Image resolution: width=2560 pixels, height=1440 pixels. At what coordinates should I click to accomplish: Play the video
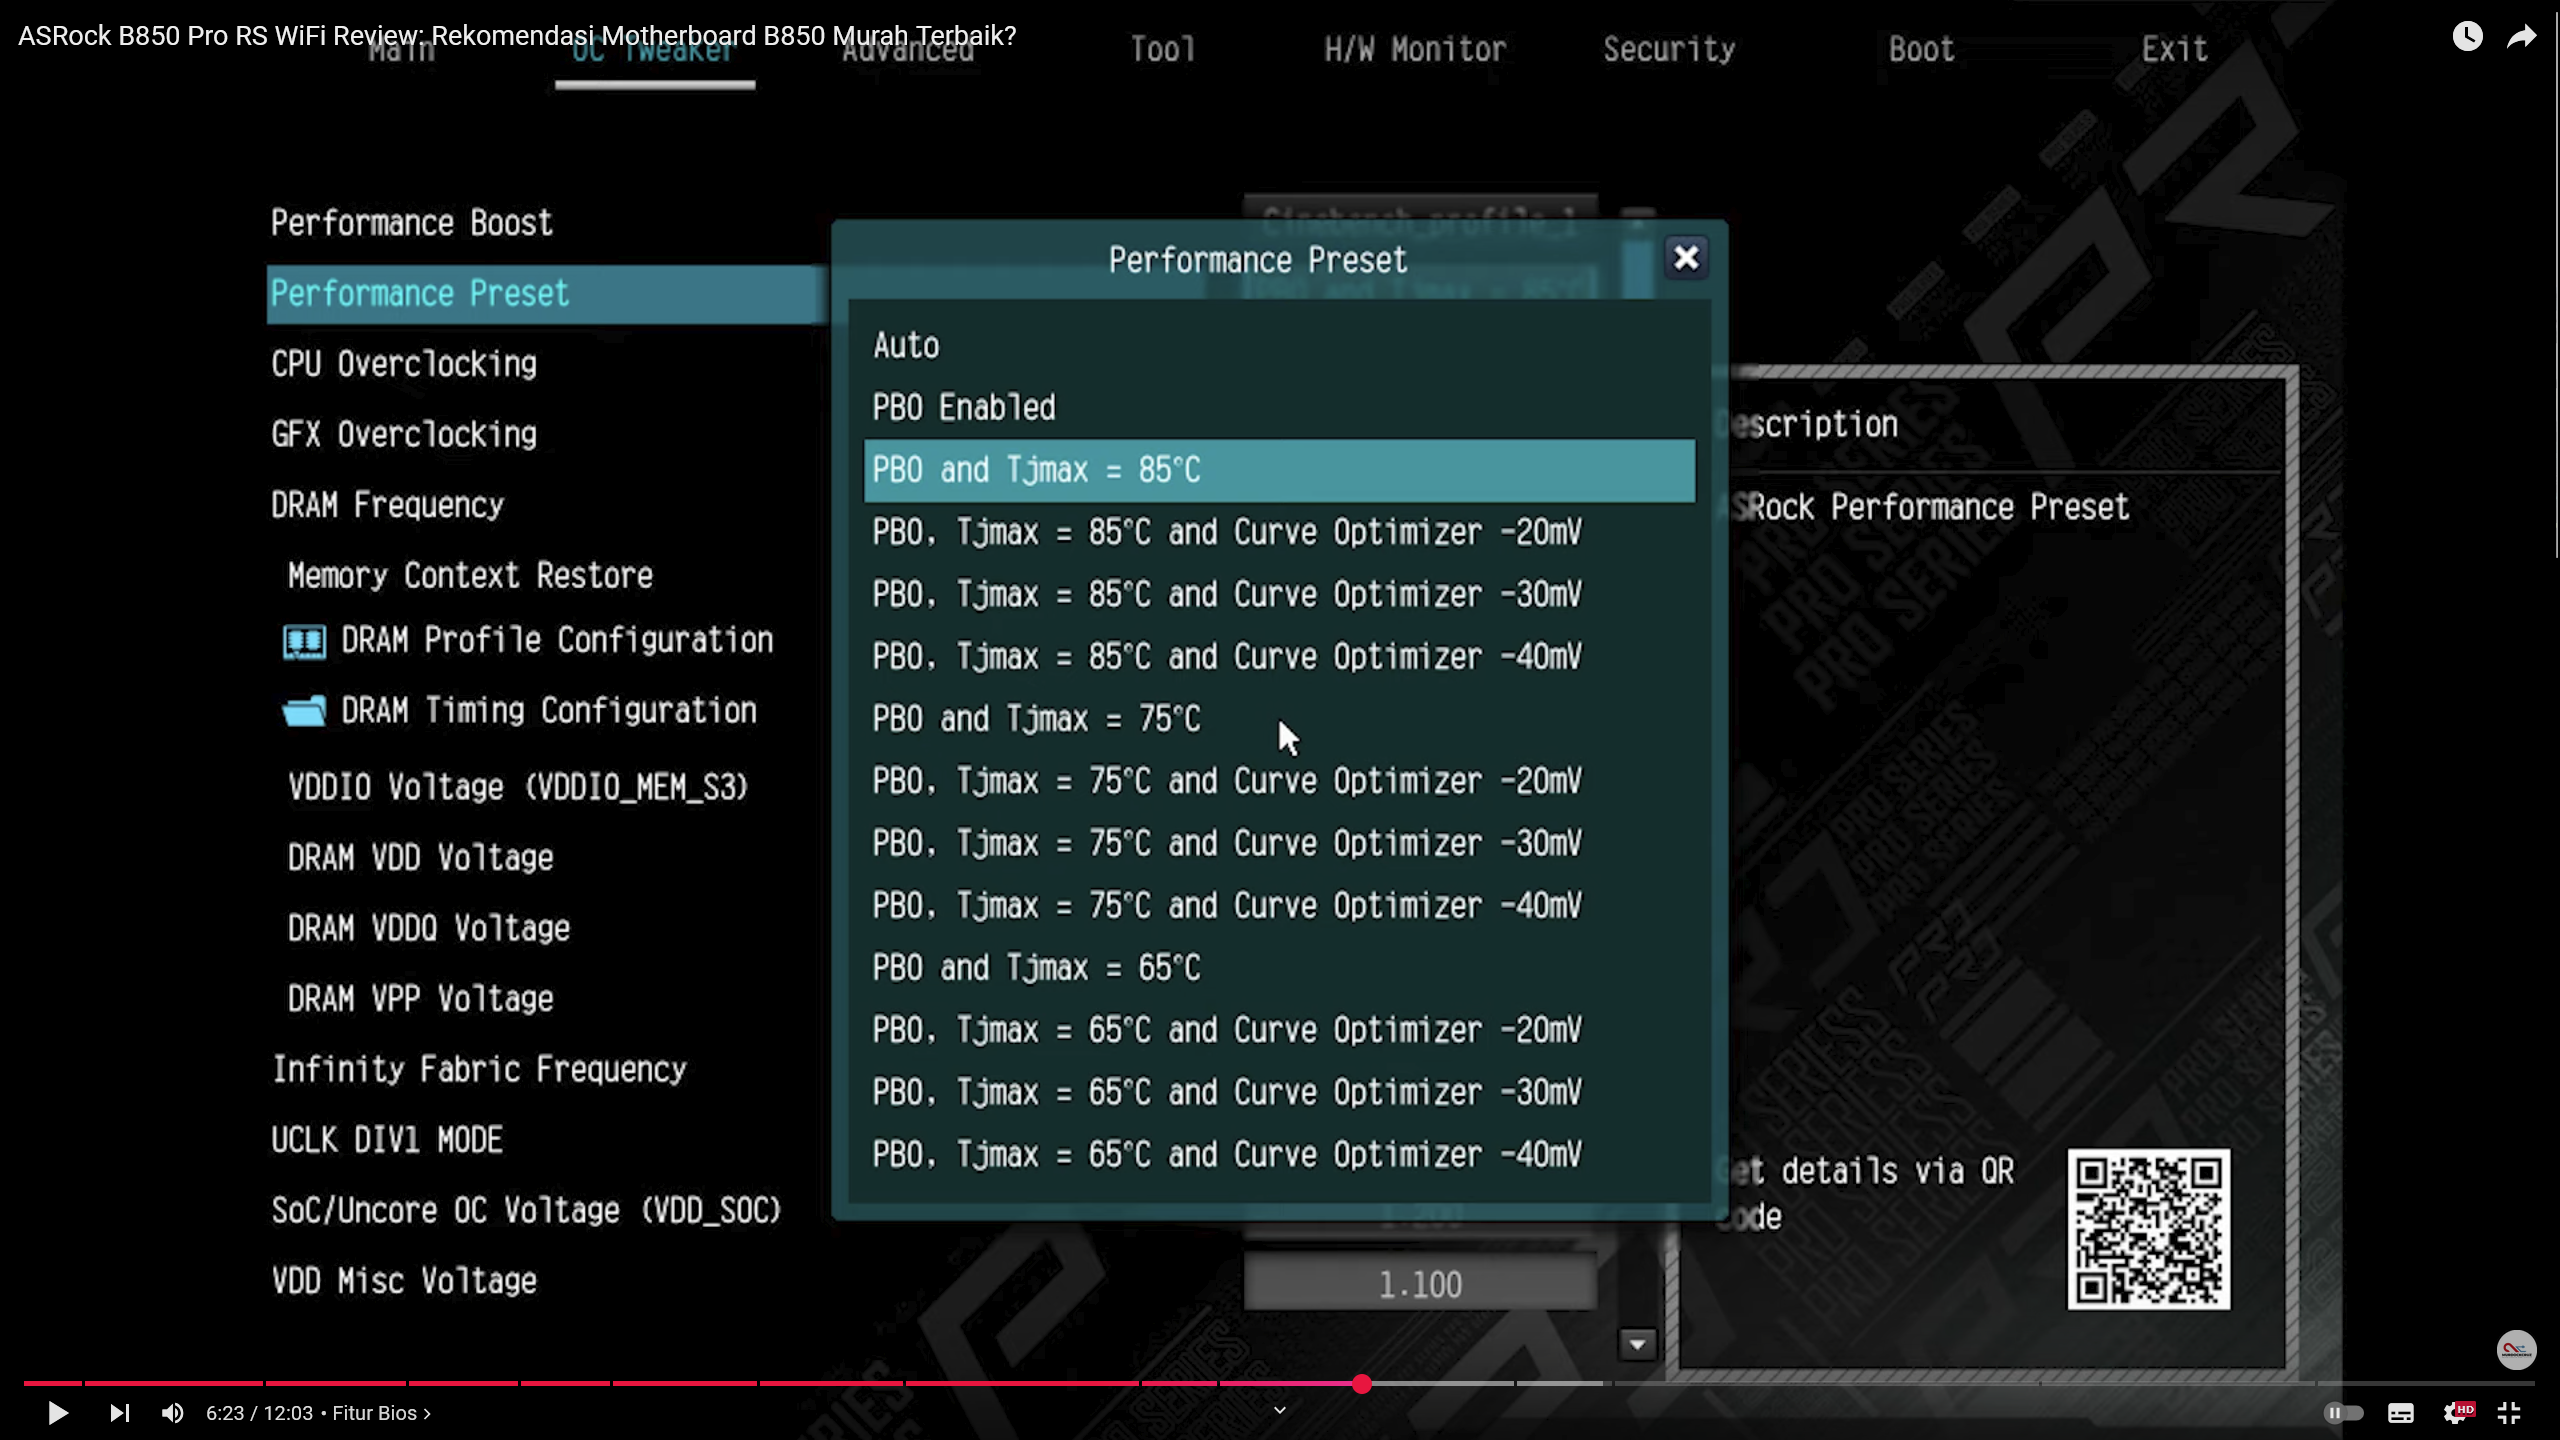[58, 1413]
